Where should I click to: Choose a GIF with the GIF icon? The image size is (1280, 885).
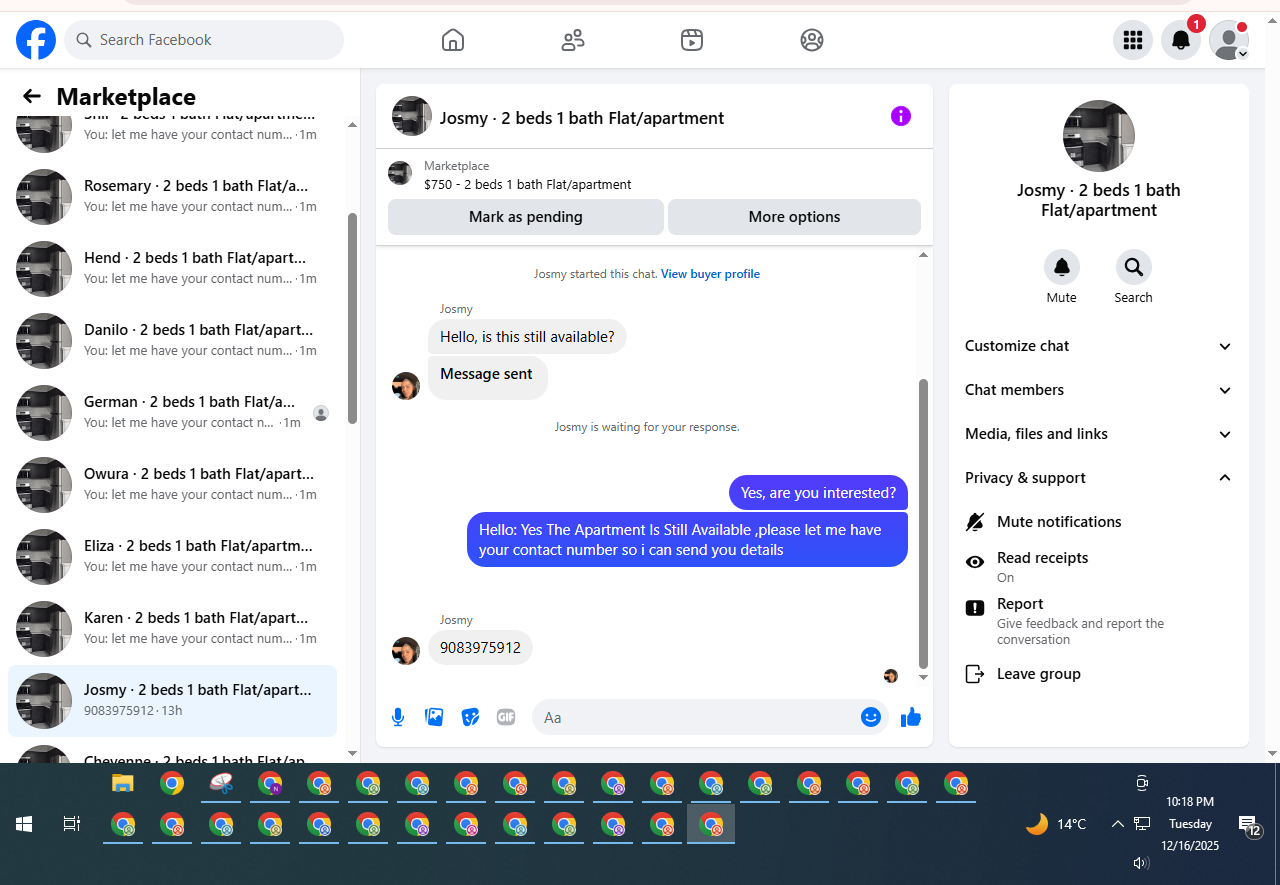click(506, 717)
